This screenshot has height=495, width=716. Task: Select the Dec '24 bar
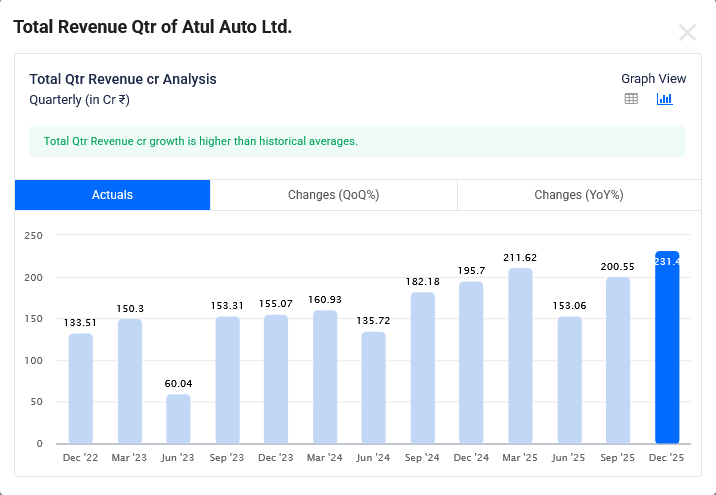point(471,362)
